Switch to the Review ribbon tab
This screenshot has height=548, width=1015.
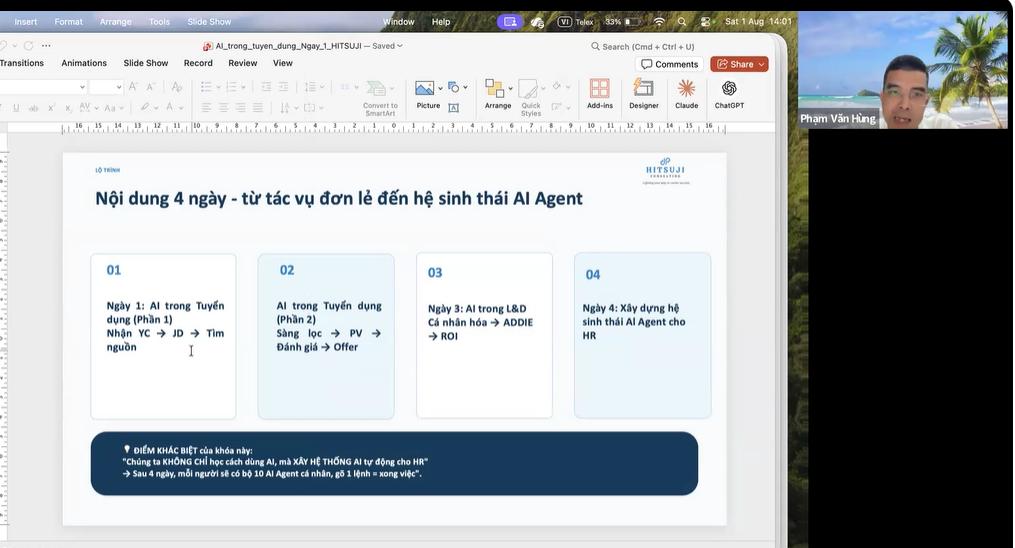point(243,63)
